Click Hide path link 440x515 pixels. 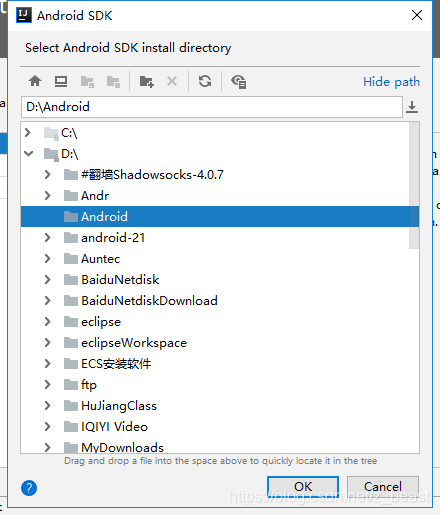(391, 82)
